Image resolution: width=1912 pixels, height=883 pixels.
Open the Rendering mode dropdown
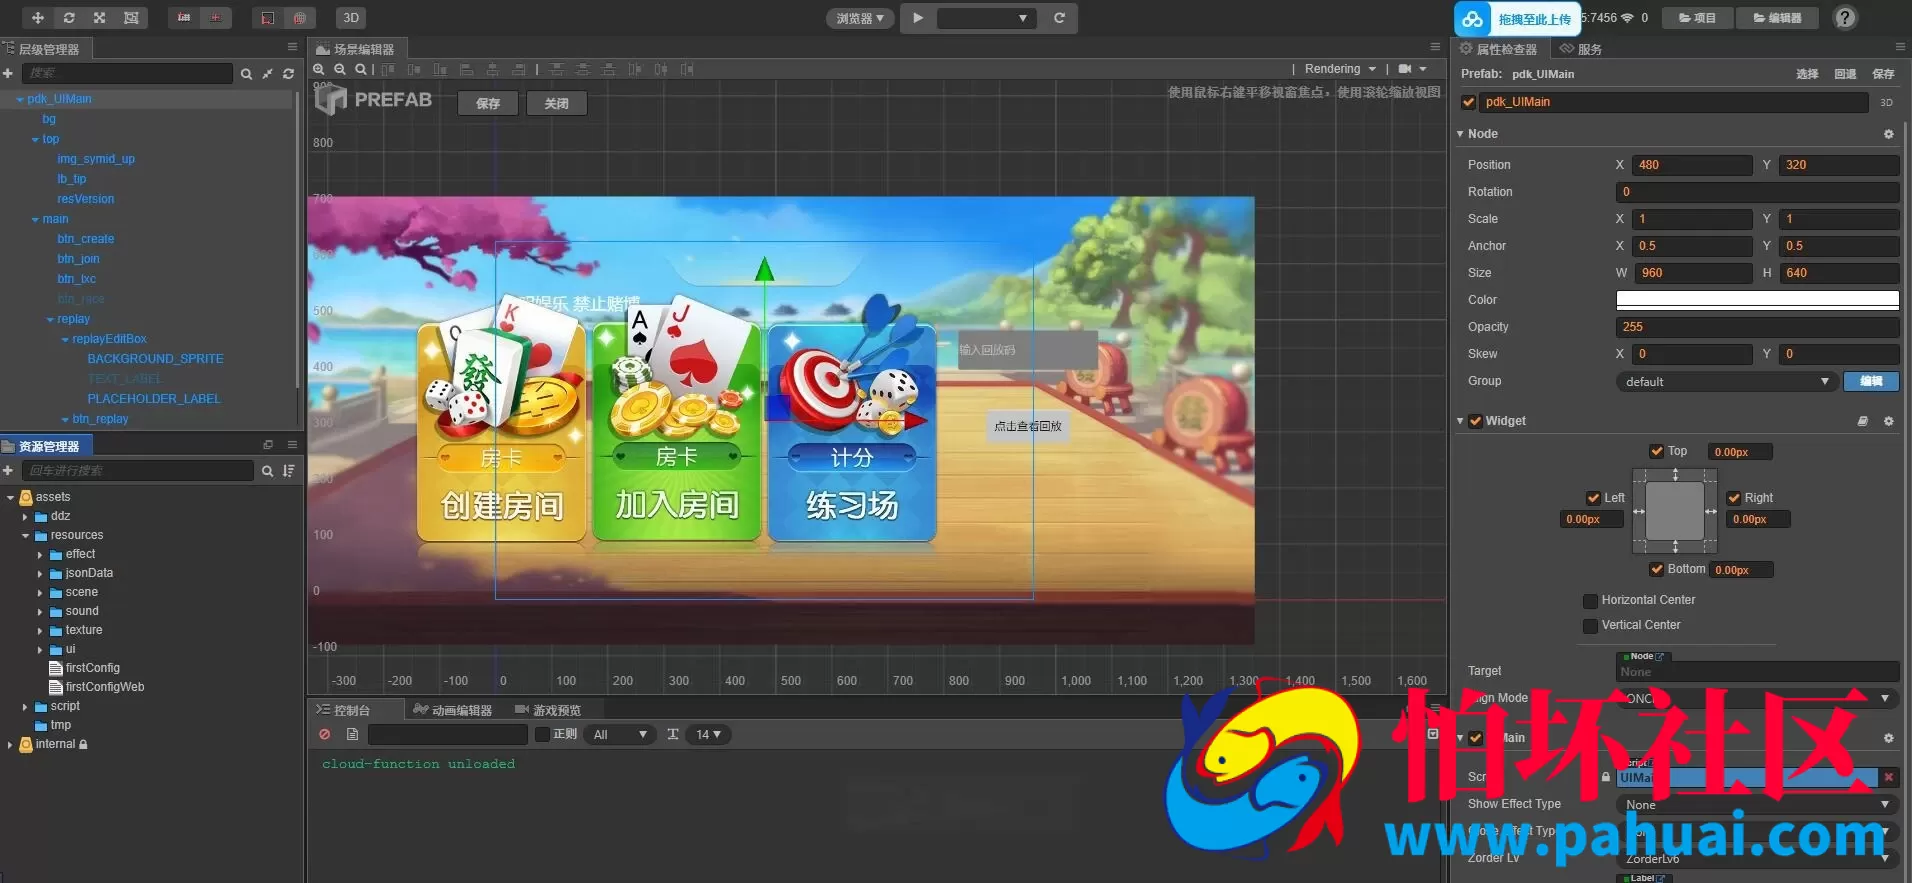point(1340,69)
